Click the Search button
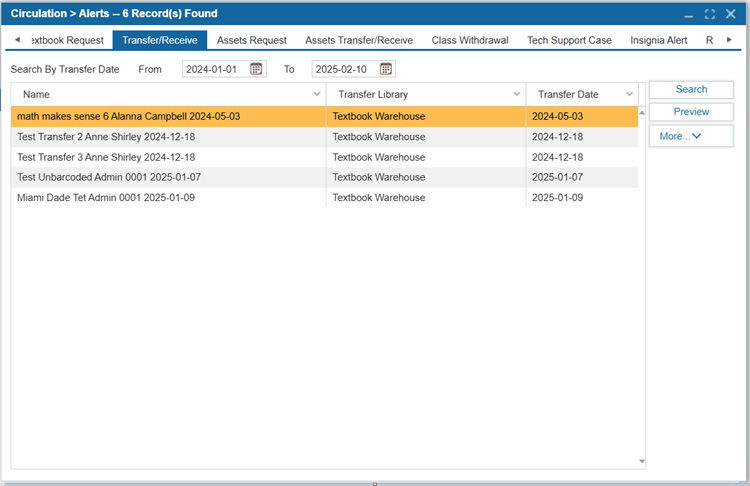750x486 pixels. (691, 89)
